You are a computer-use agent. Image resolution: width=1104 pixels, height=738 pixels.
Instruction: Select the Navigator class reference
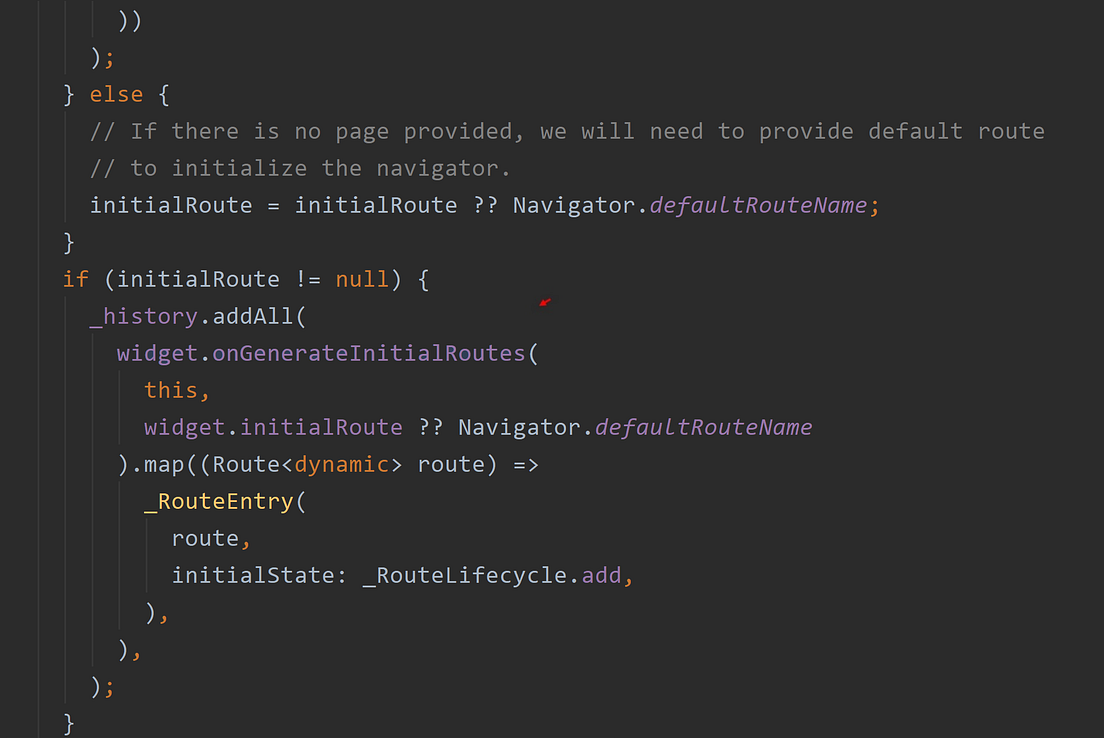(575, 204)
